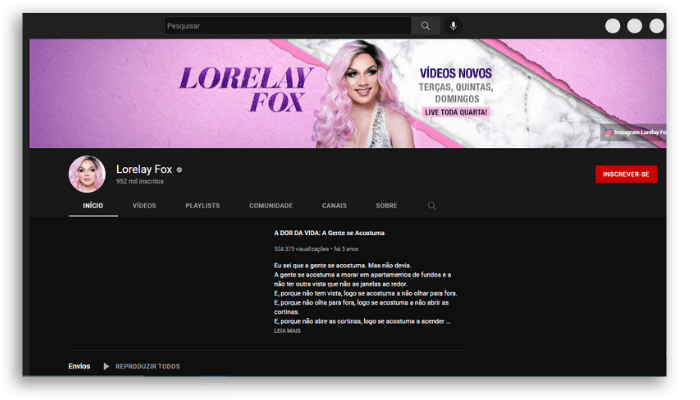Open the CANAIS tab
This screenshot has height=400, width=700.
pyautogui.click(x=334, y=205)
